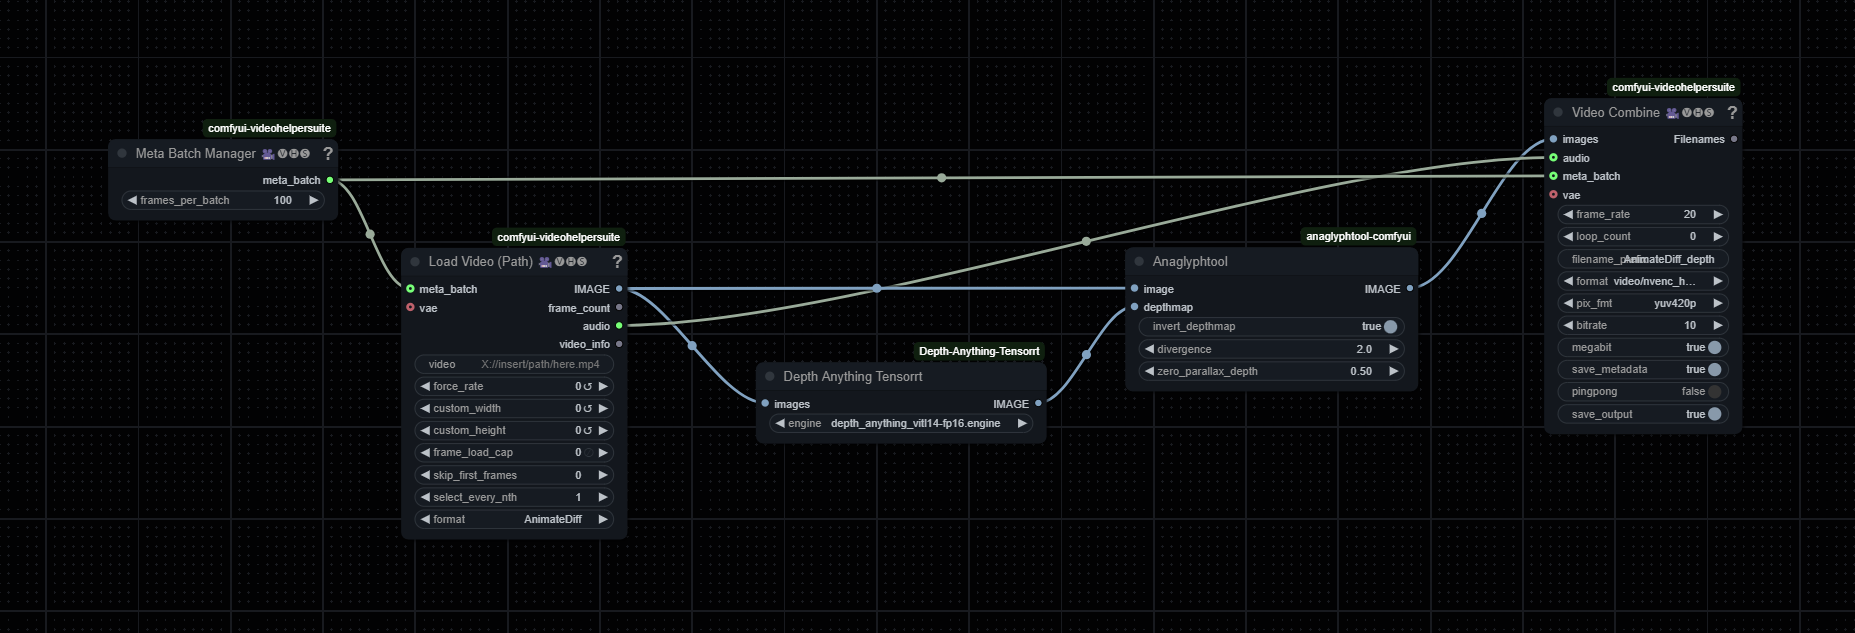Click the IMAGE output port on Anaglyphtool
The image size is (1855, 633).
[1410, 289]
